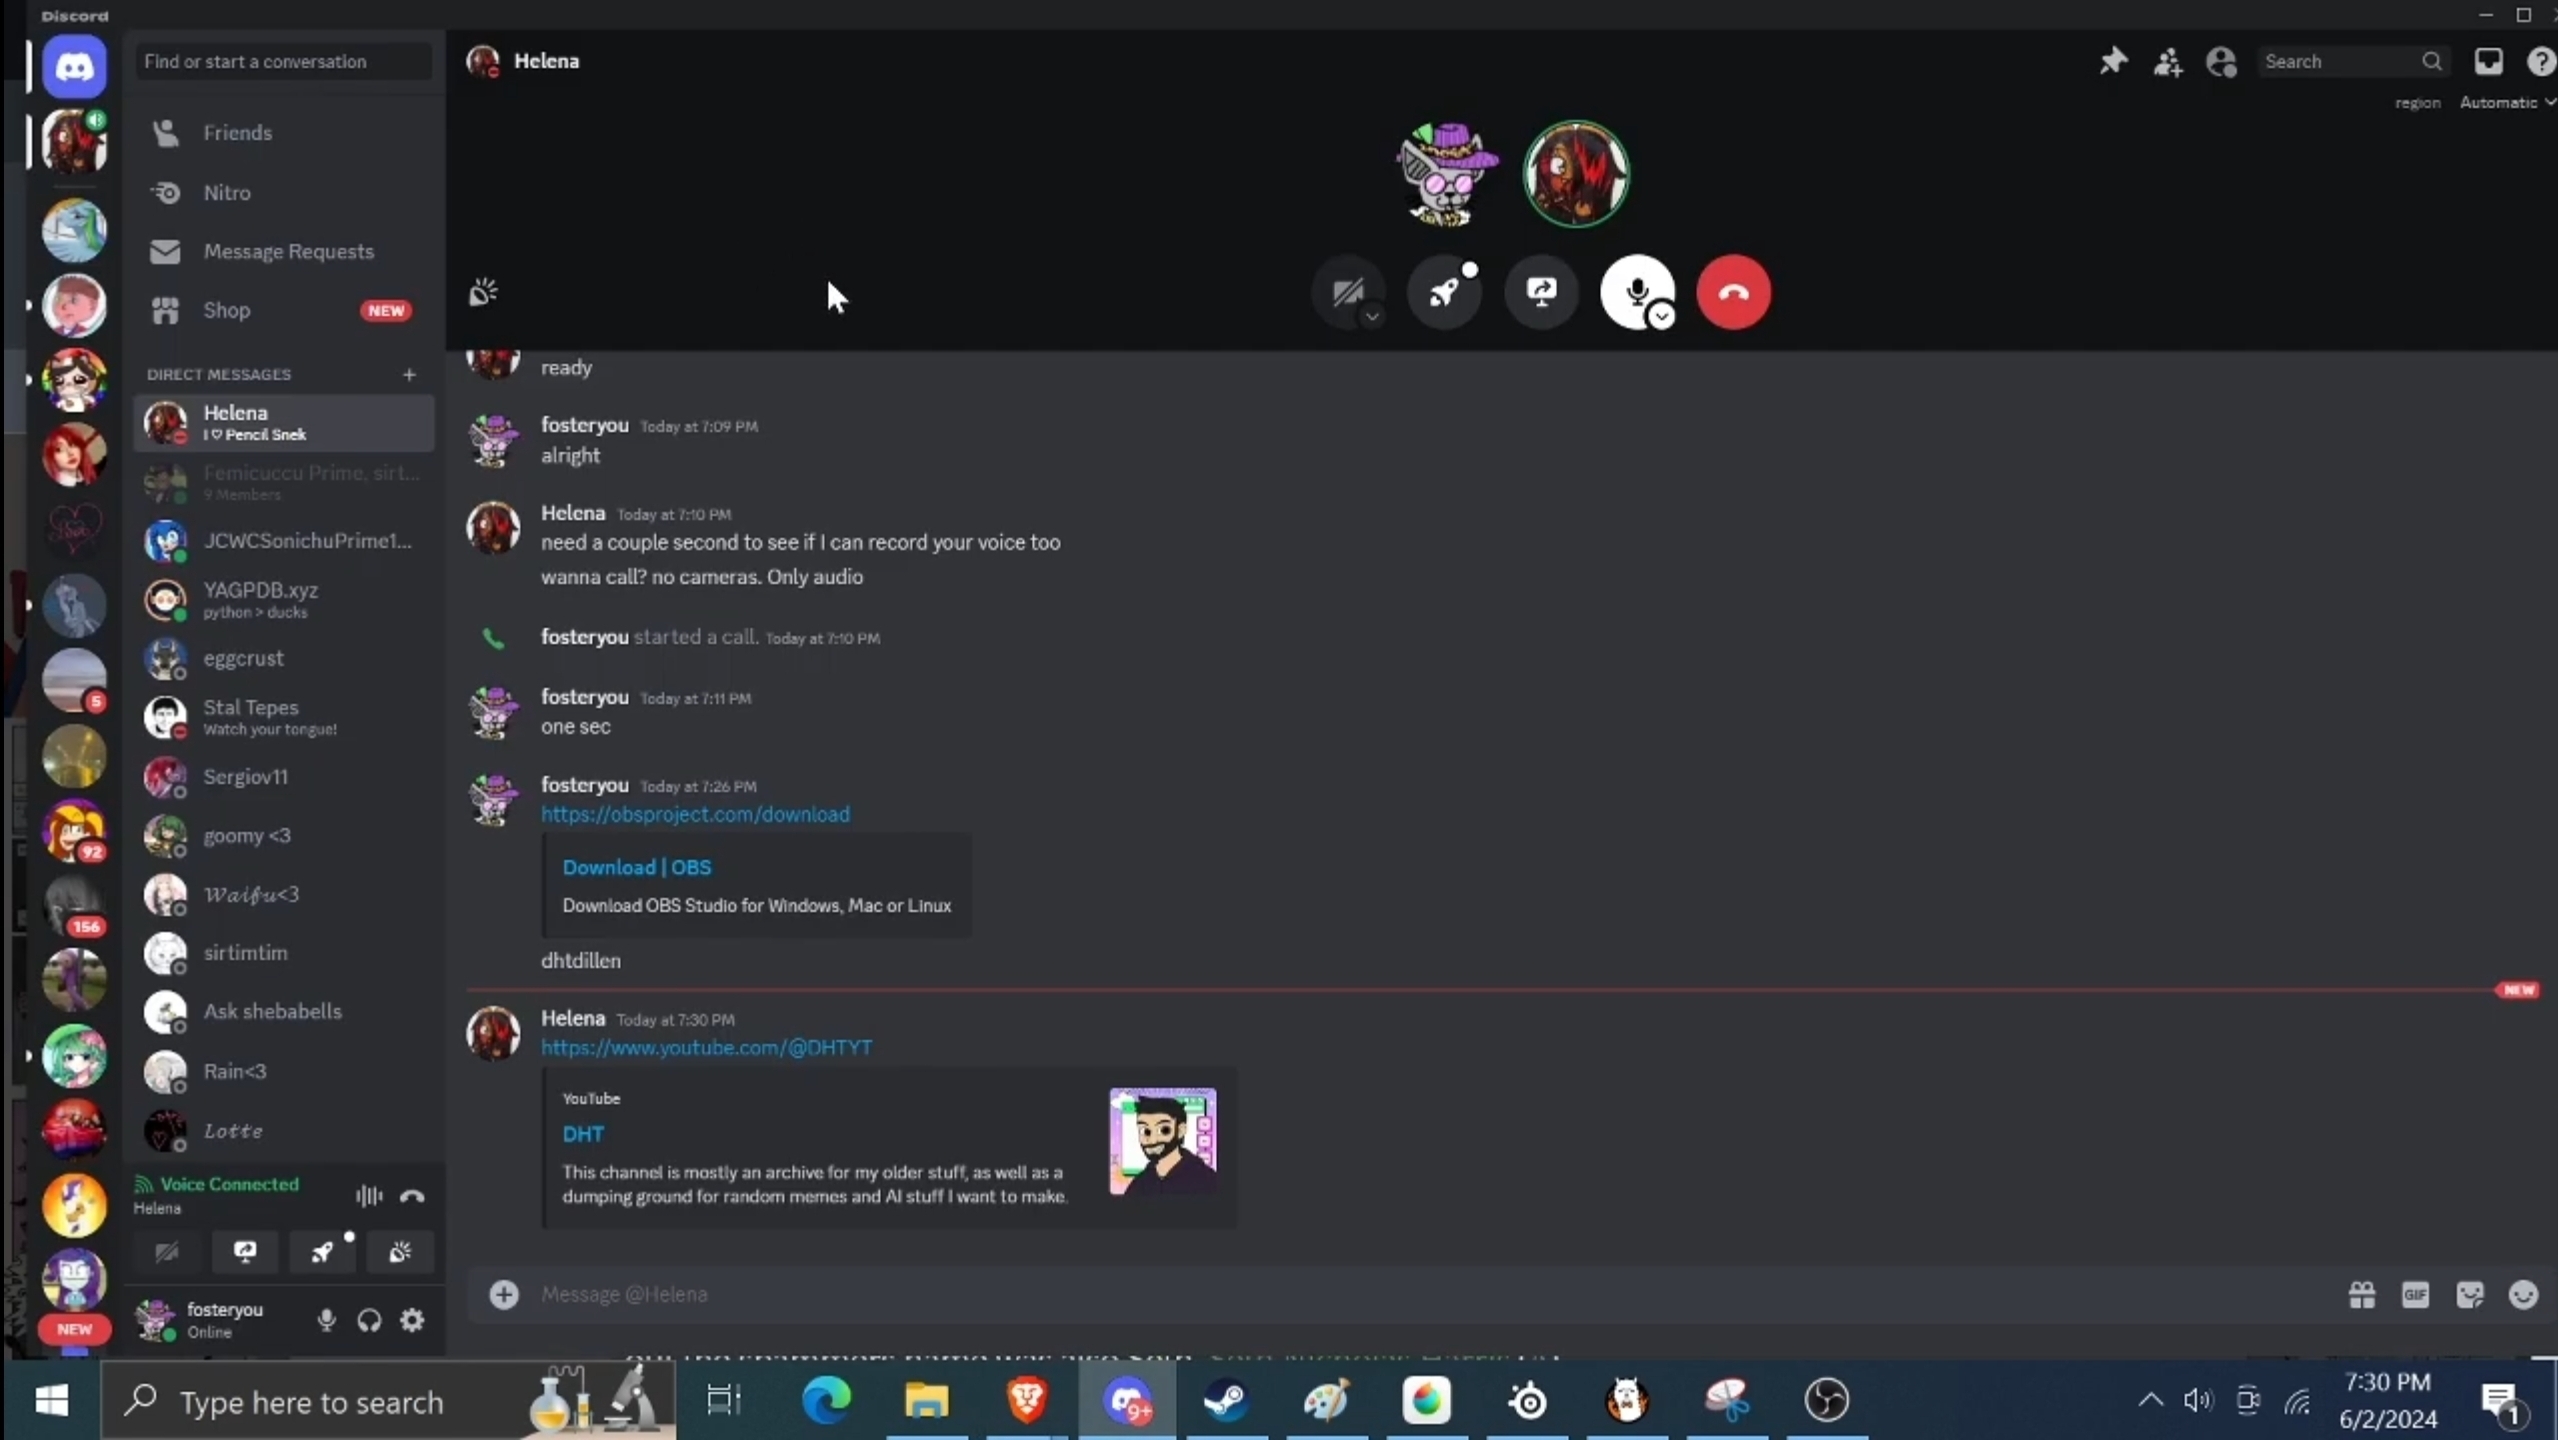The height and width of the screenshot is (1440, 2558).
Task: Create new DM plus icon
Action: click(x=409, y=374)
